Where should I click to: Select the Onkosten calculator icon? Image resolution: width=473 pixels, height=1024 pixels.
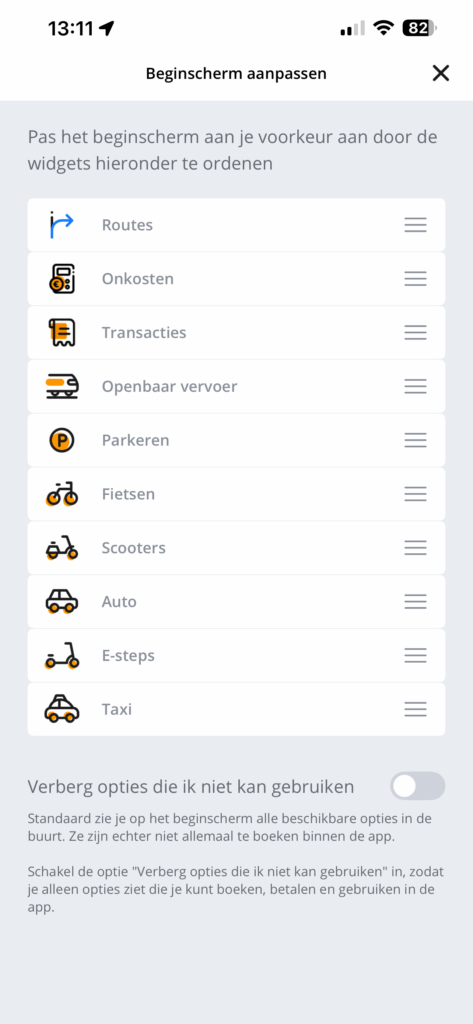pos(62,279)
